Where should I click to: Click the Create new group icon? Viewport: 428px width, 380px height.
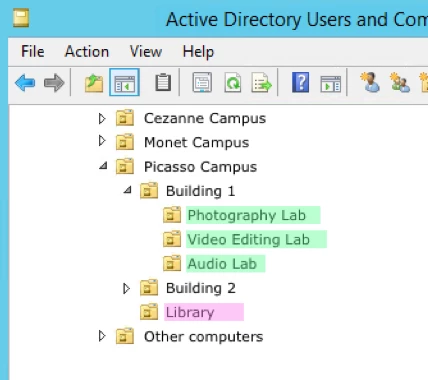(x=400, y=82)
